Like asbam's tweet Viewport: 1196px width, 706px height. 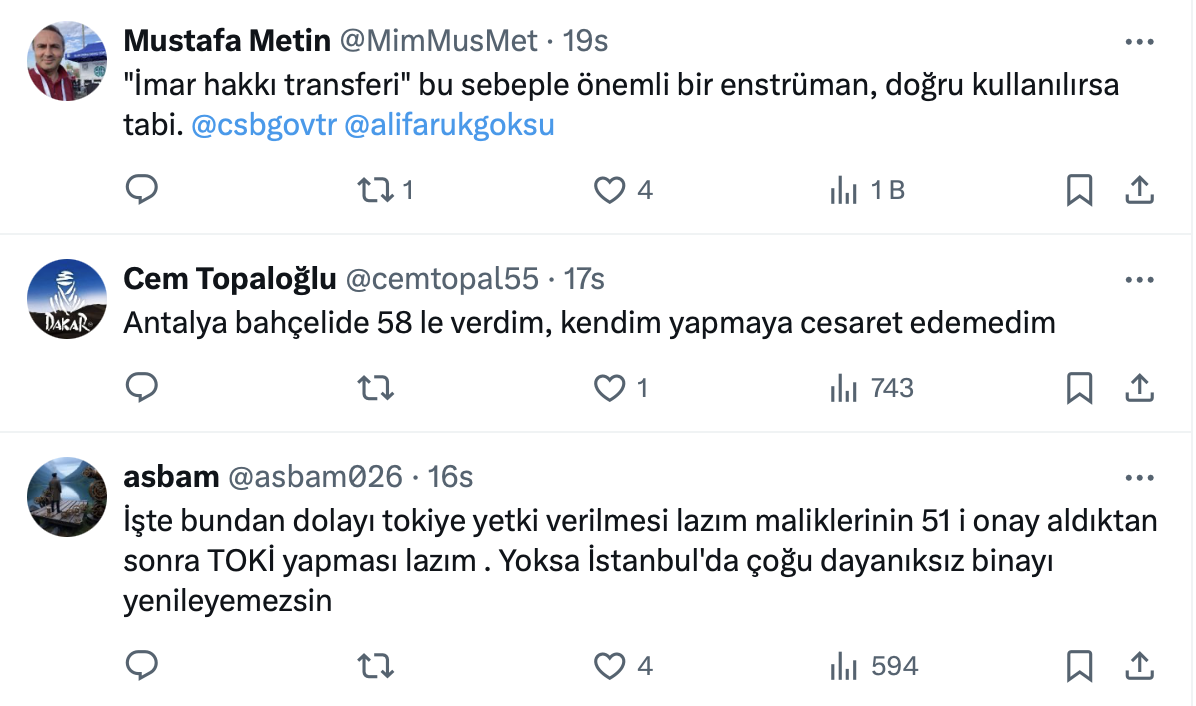(x=609, y=665)
